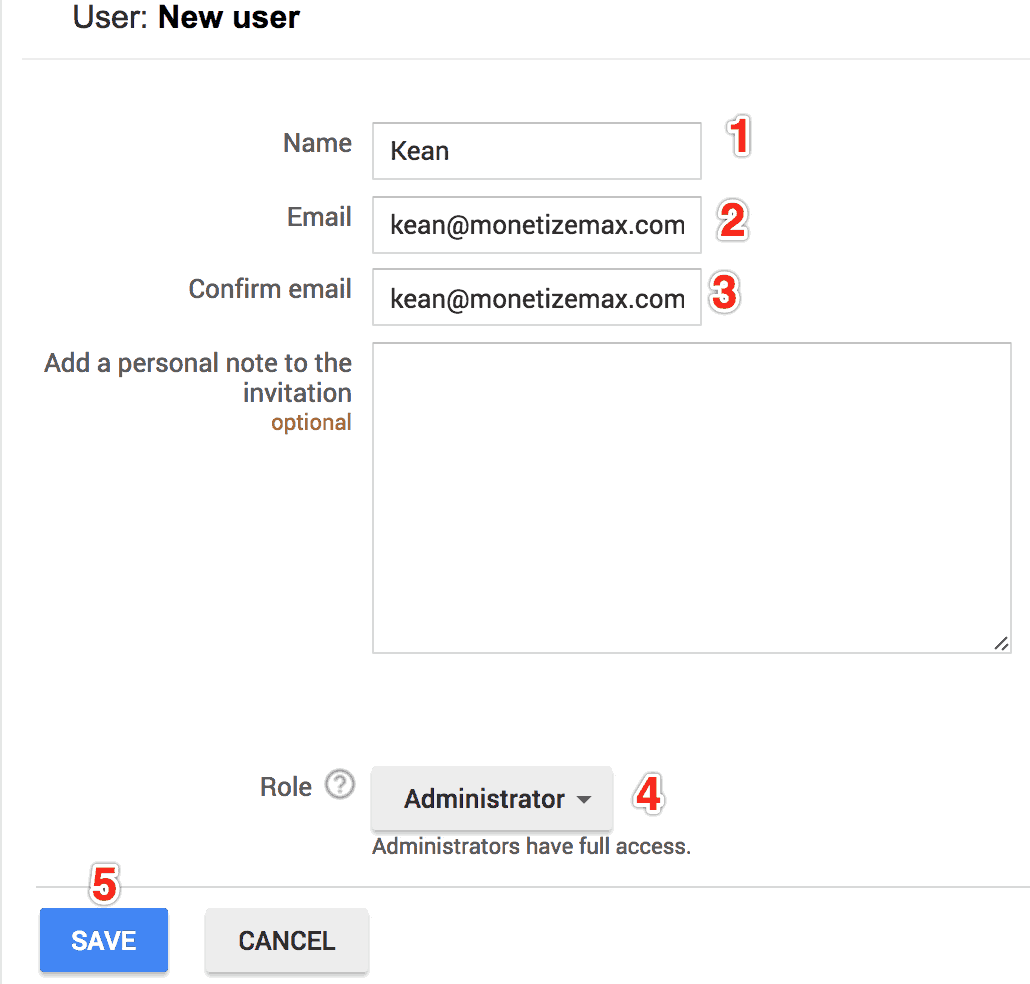Click the Role label next to the help icon
Screen dimensions: 1030x984
tap(286, 786)
